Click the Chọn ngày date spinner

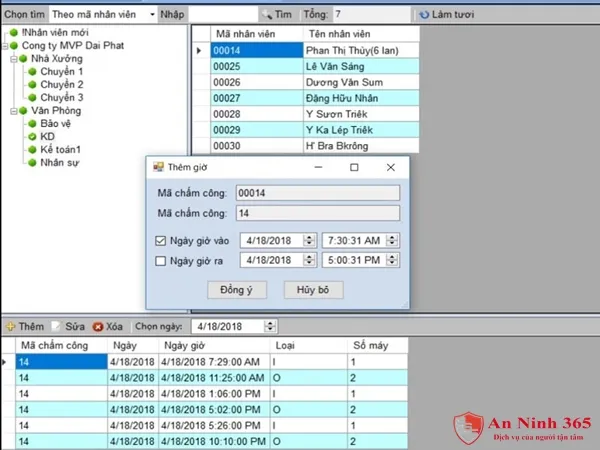tap(270, 326)
